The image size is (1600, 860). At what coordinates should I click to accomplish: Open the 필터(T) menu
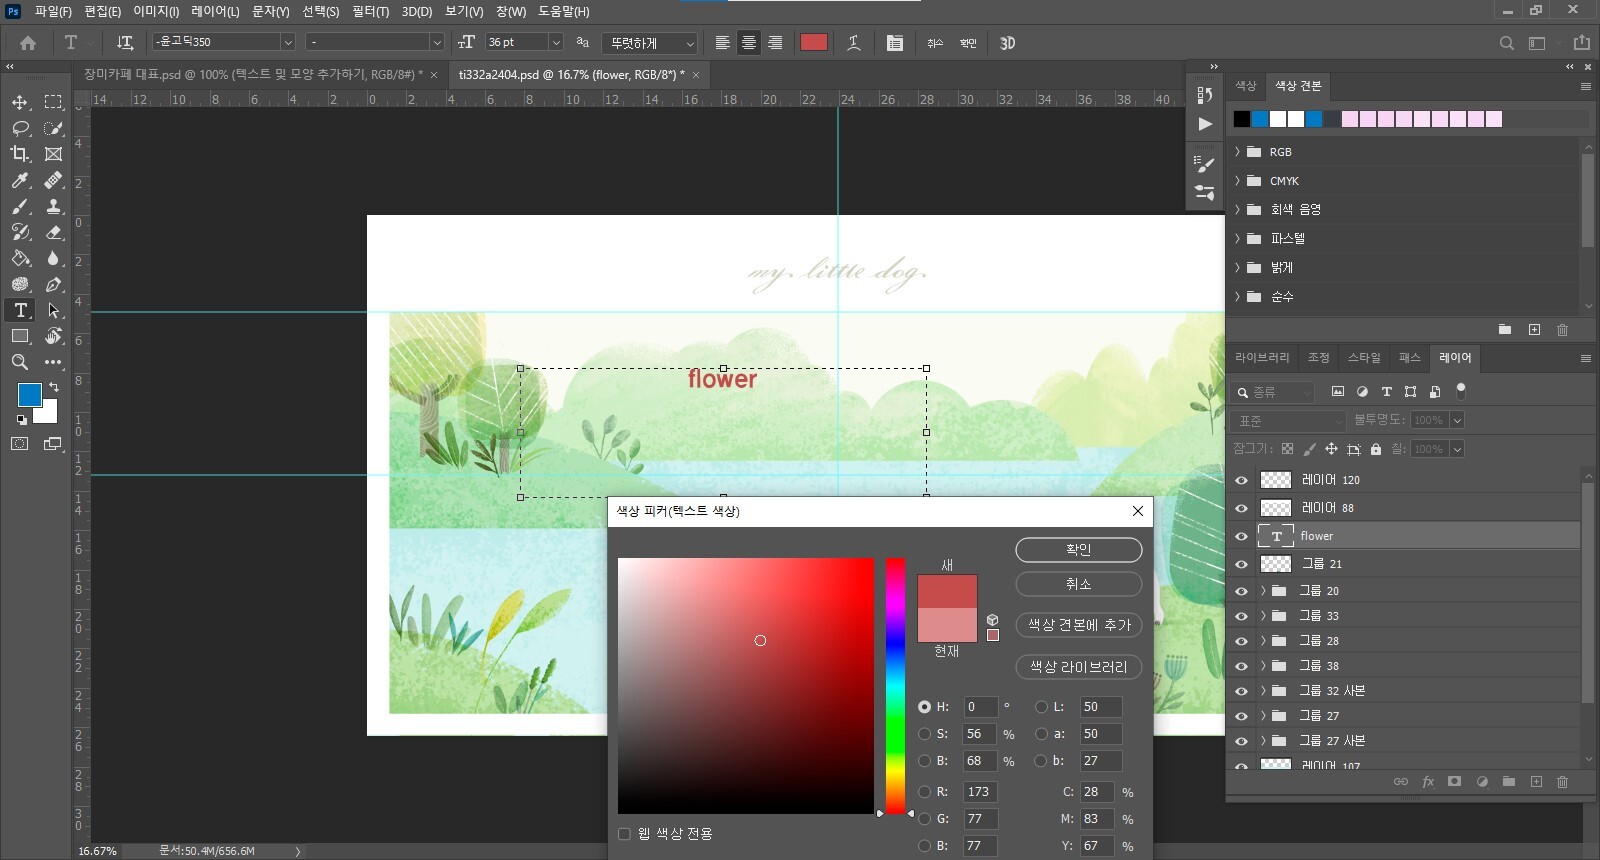(370, 12)
